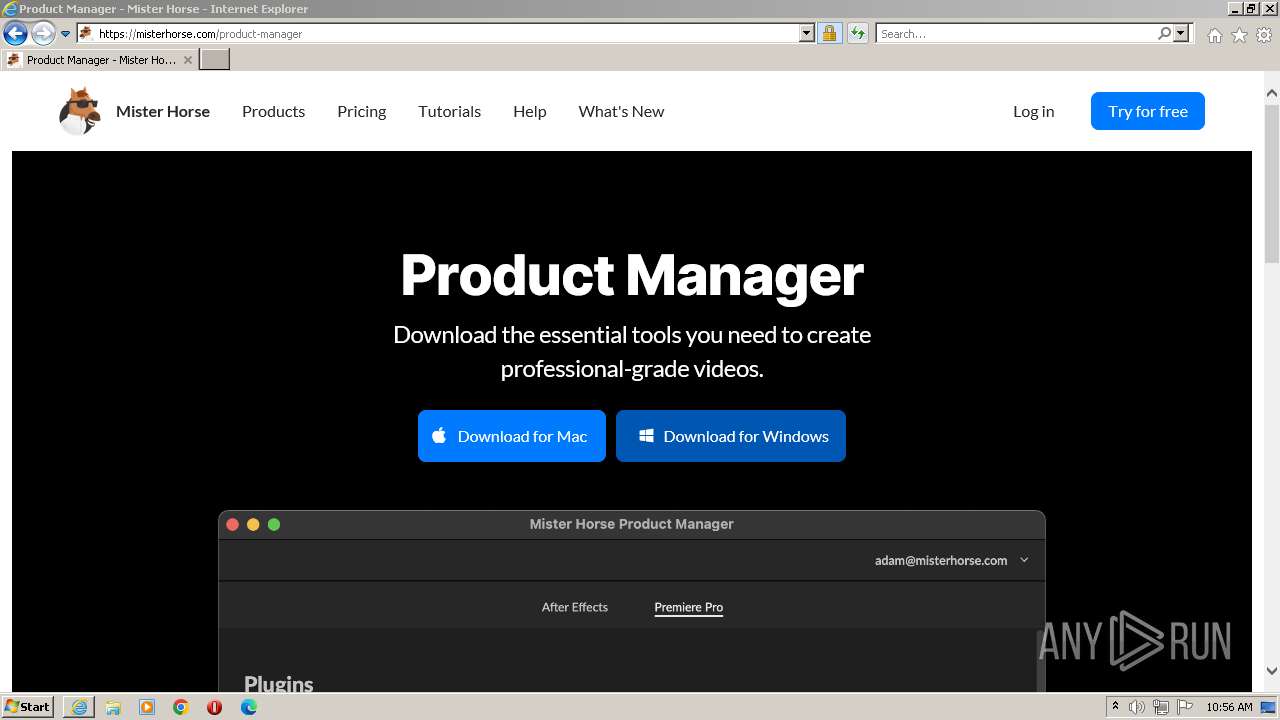Open the Opera taskbar icon

[x=214, y=707]
